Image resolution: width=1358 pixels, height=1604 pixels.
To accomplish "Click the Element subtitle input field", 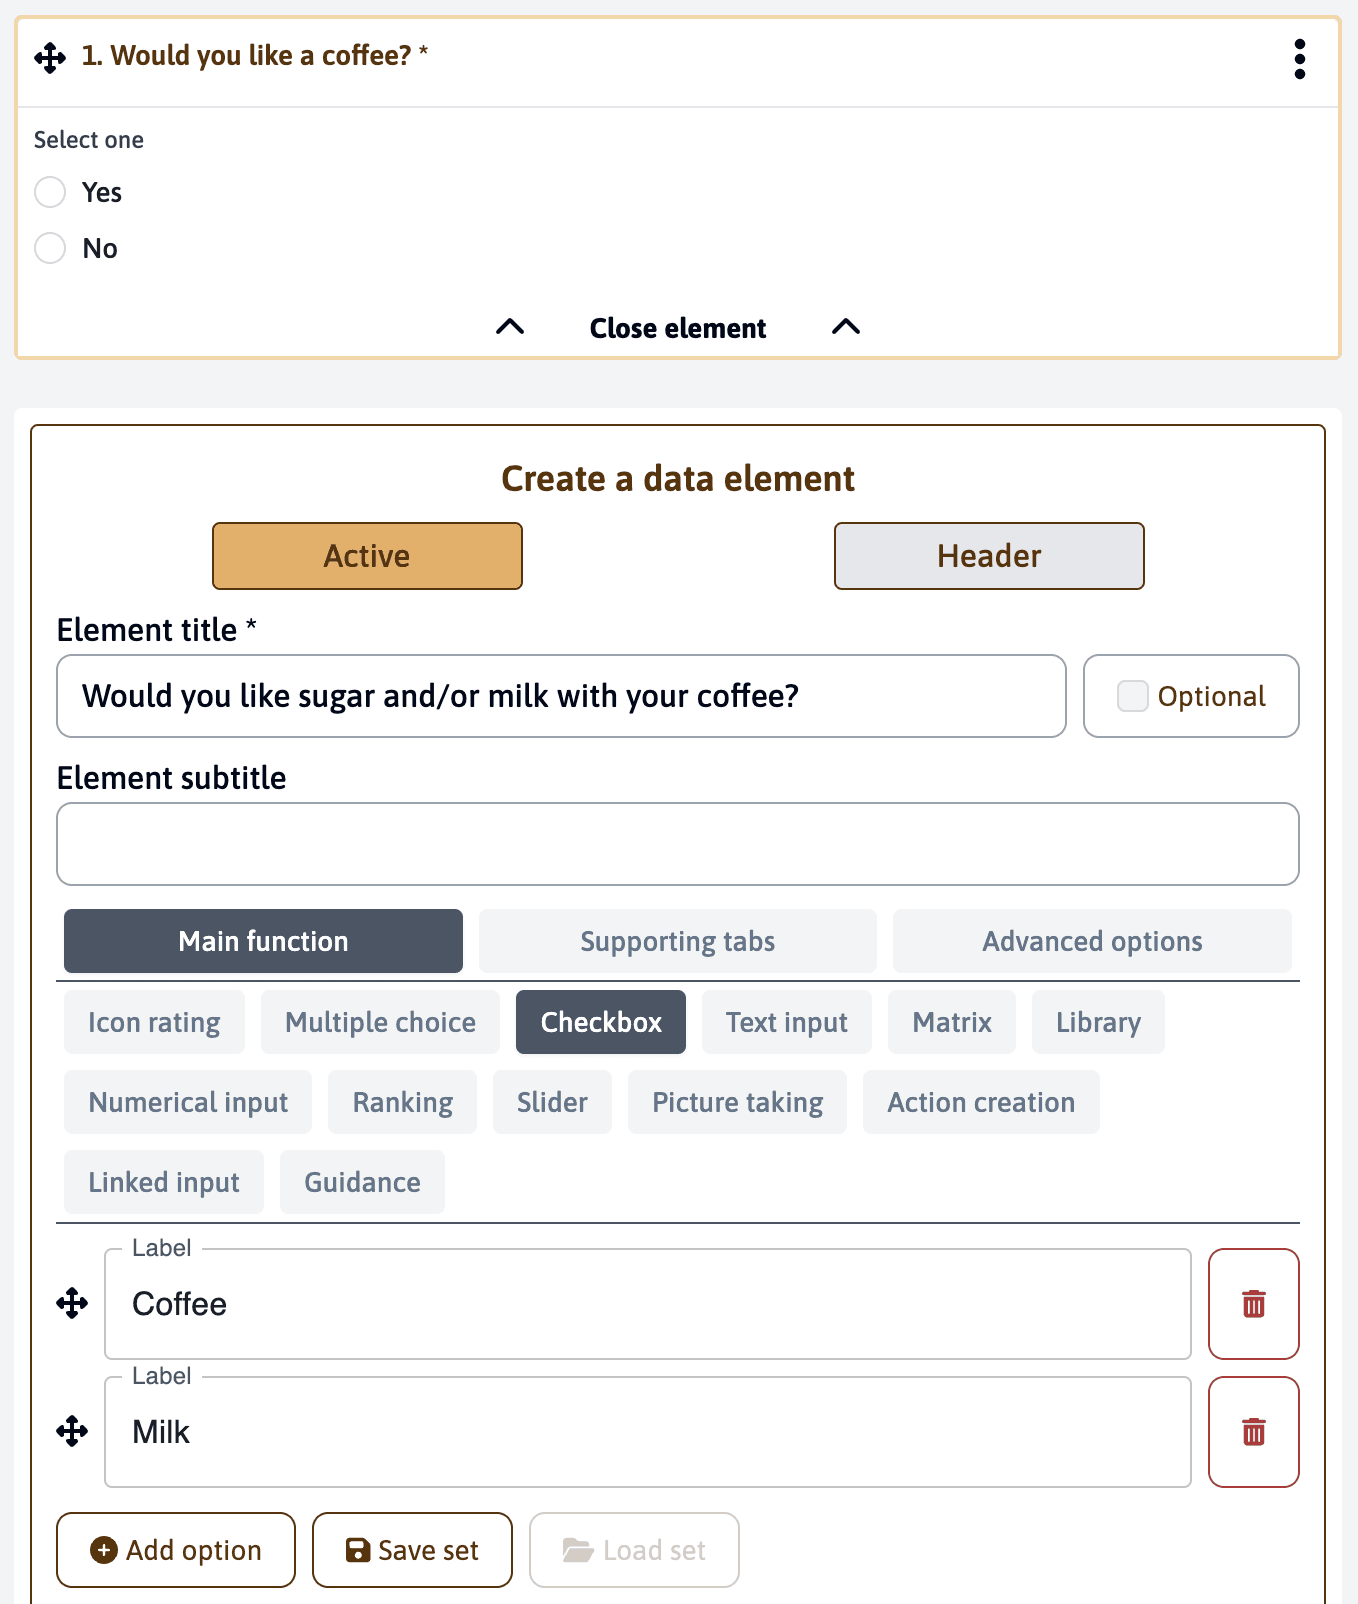I will tap(677, 844).
